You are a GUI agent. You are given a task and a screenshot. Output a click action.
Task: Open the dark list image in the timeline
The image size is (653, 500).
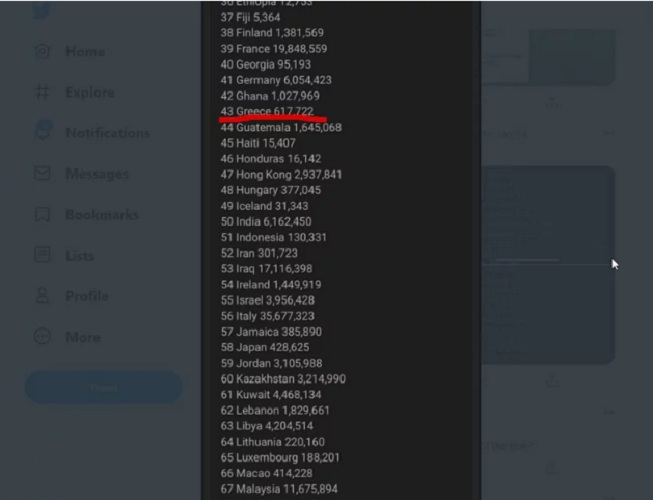[x=548, y=265]
